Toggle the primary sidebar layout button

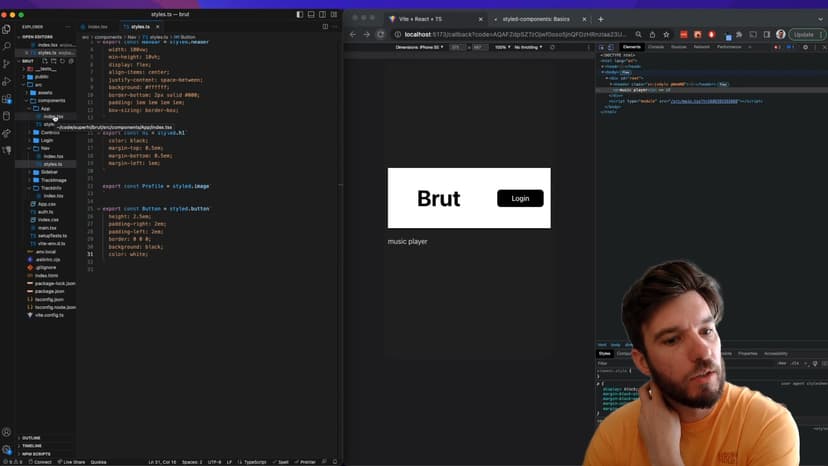click(x=300, y=15)
